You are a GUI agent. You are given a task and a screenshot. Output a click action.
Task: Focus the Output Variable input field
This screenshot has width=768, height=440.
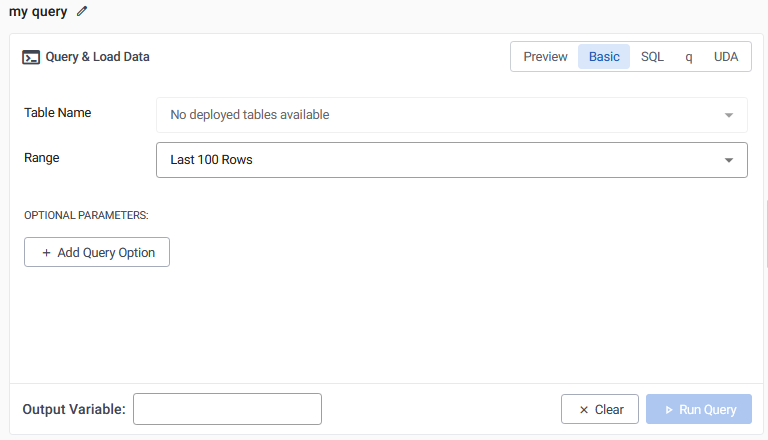[x=227, y=409]
